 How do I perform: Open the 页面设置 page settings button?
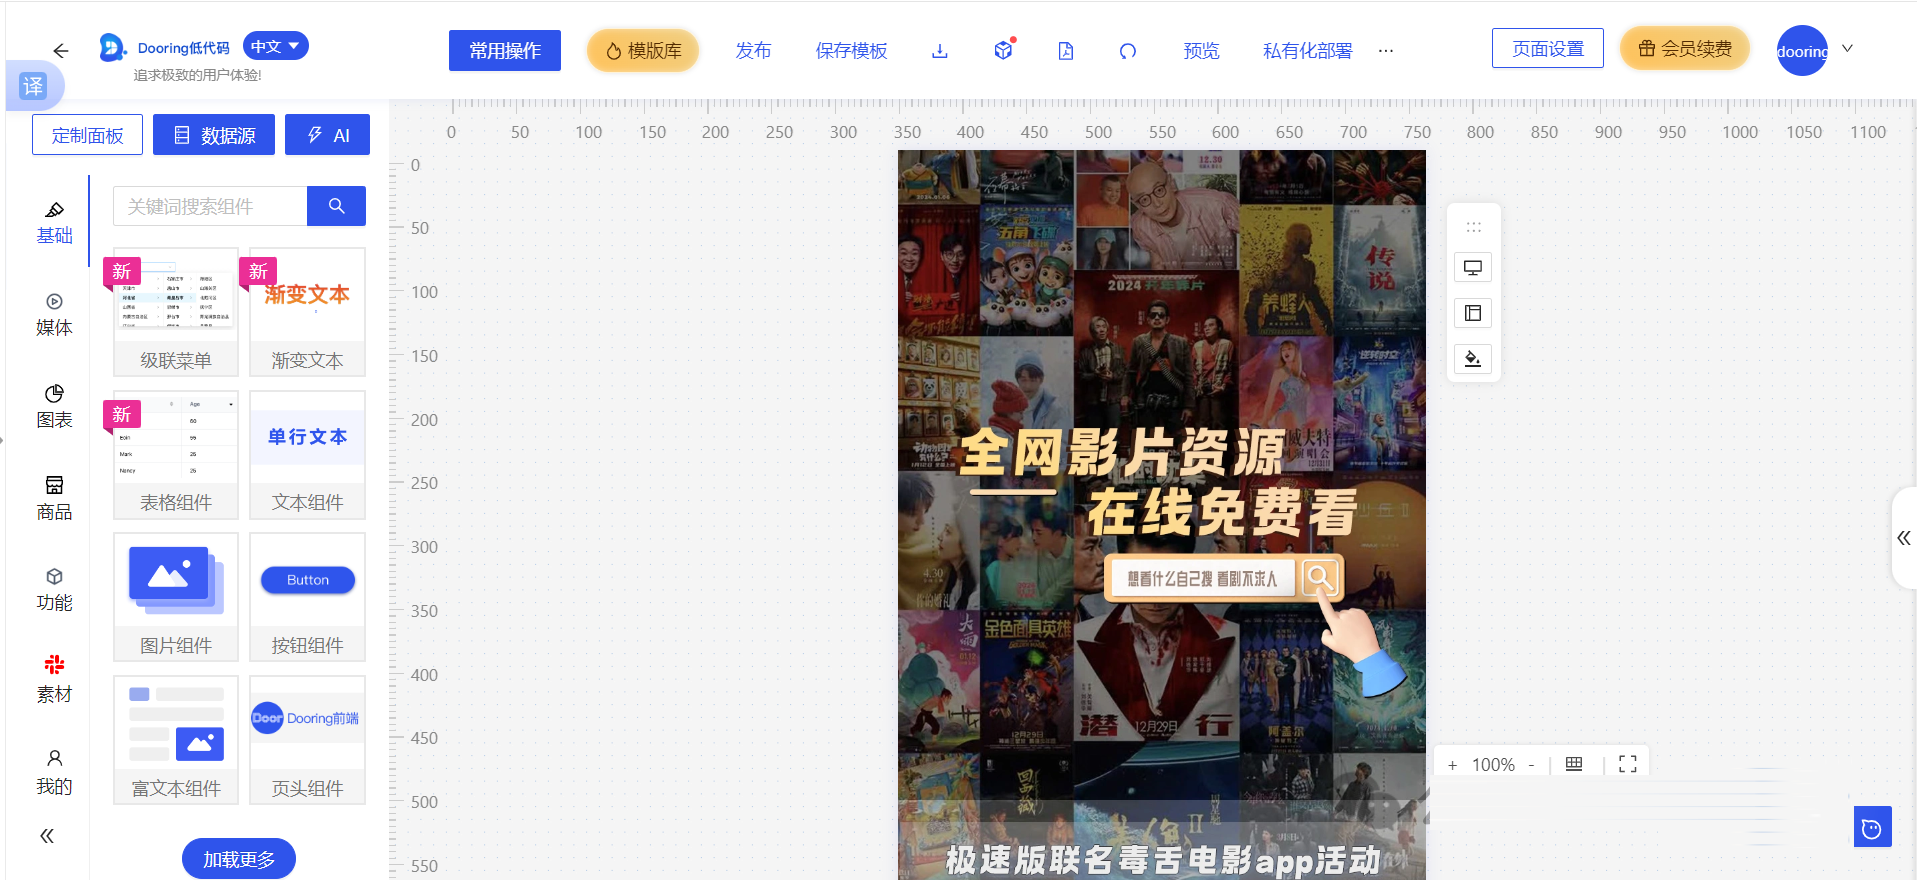pos(1548,48)
